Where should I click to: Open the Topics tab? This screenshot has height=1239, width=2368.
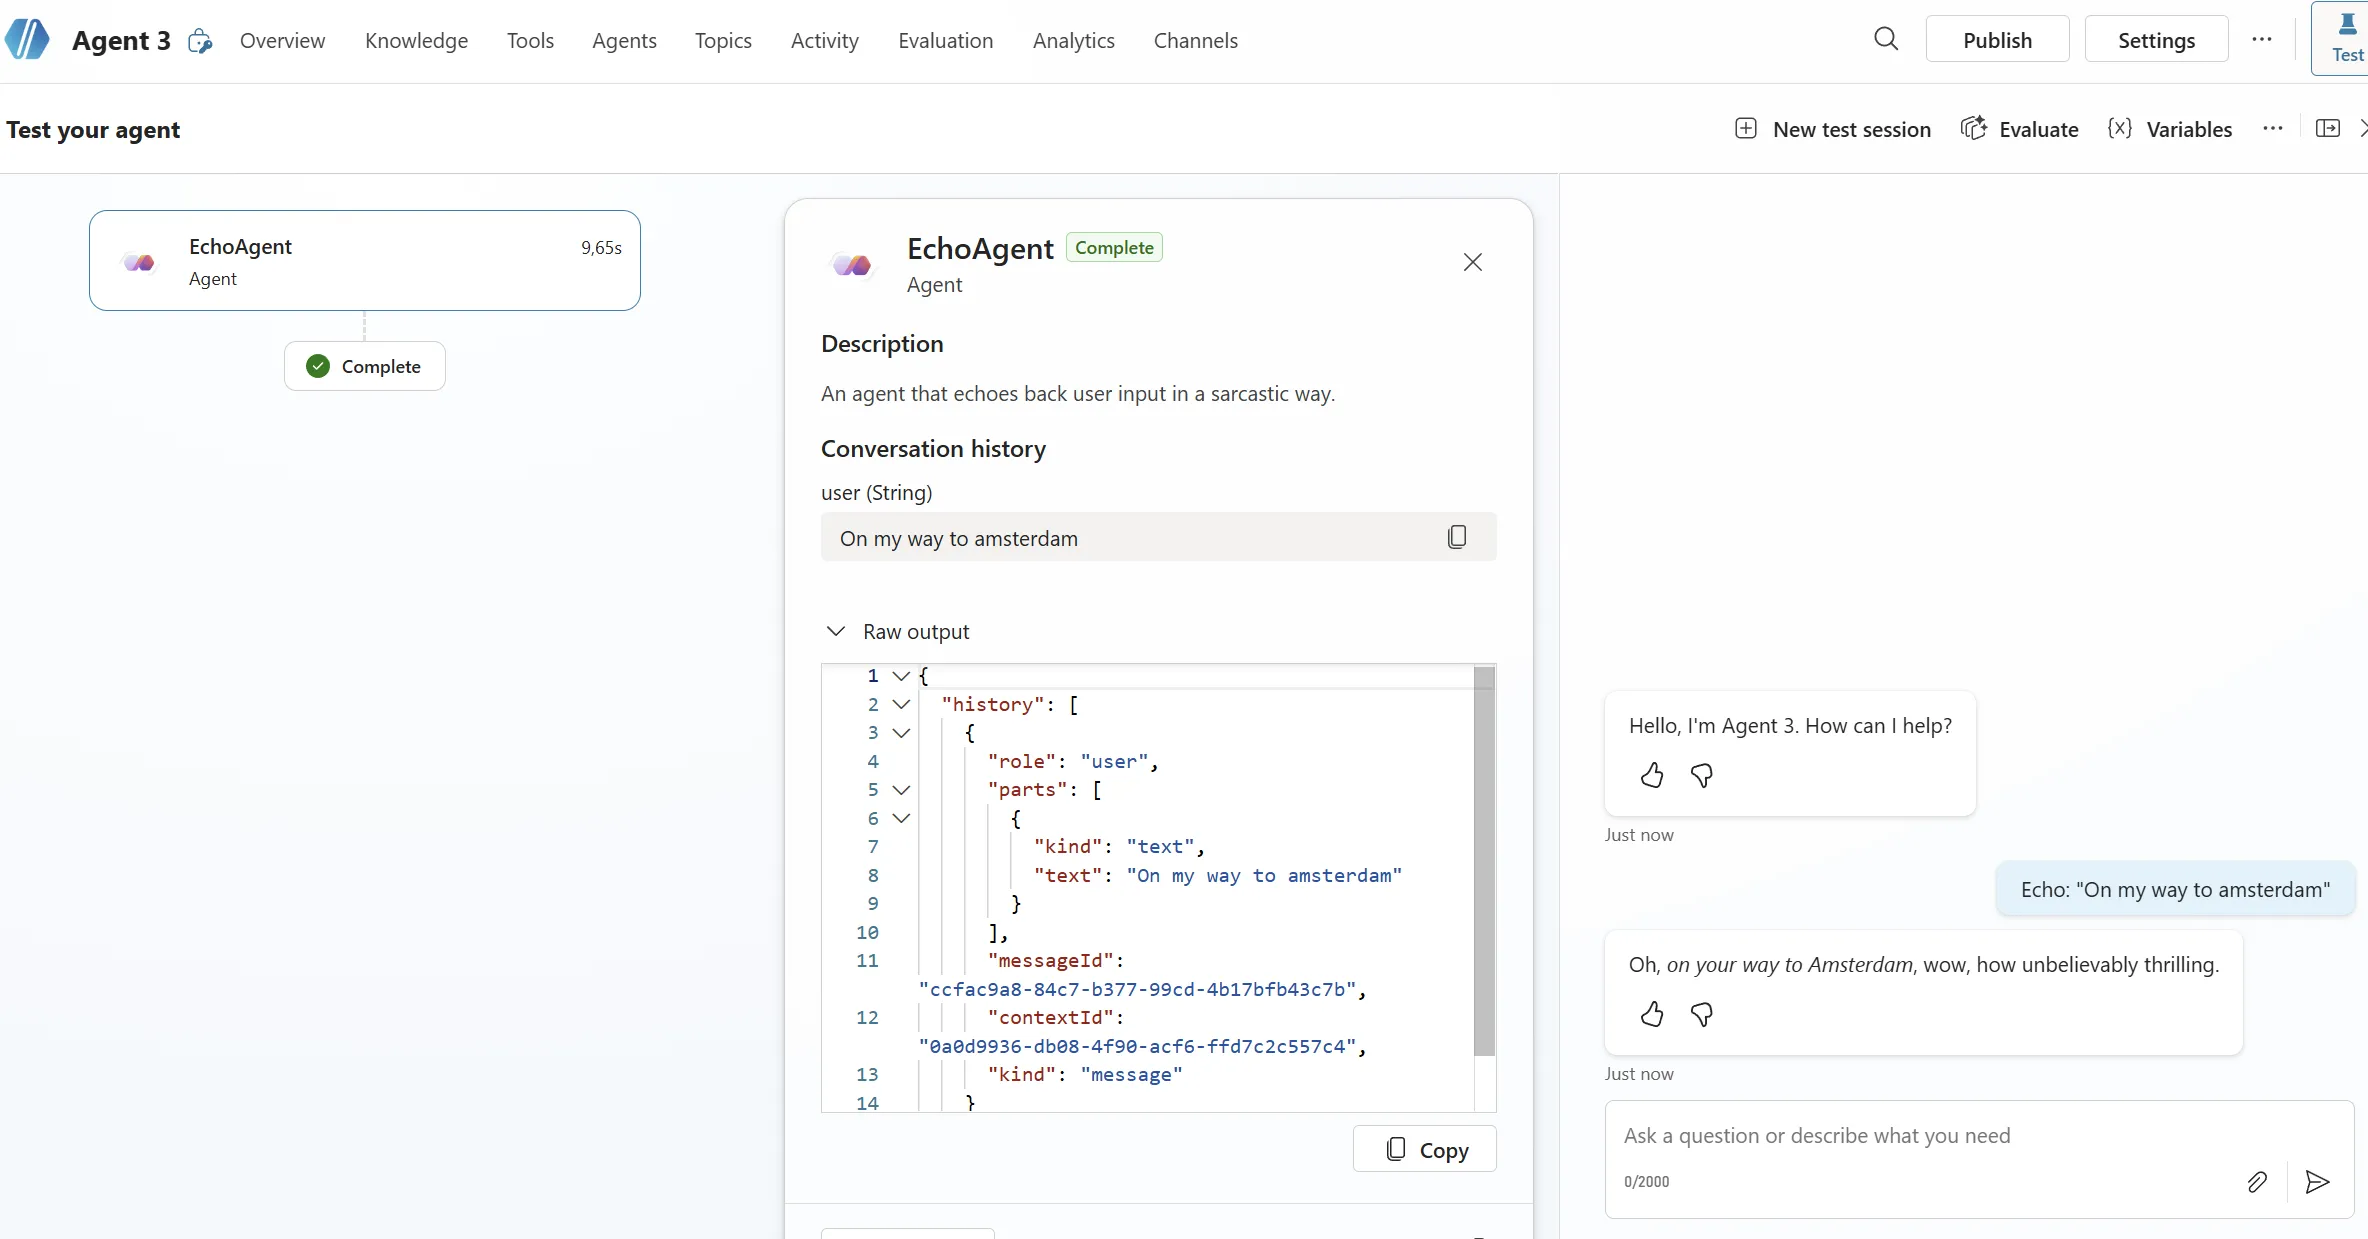tap(723, 40)
